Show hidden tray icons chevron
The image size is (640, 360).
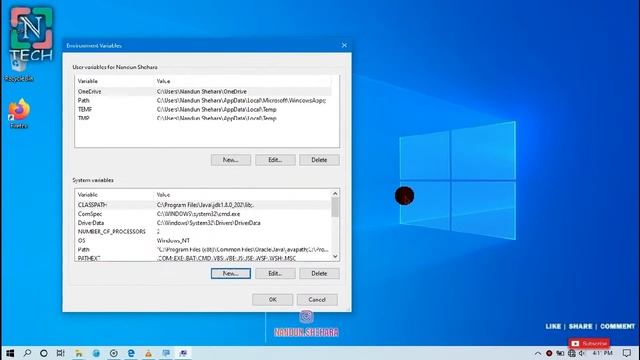[x=538, y=353]
